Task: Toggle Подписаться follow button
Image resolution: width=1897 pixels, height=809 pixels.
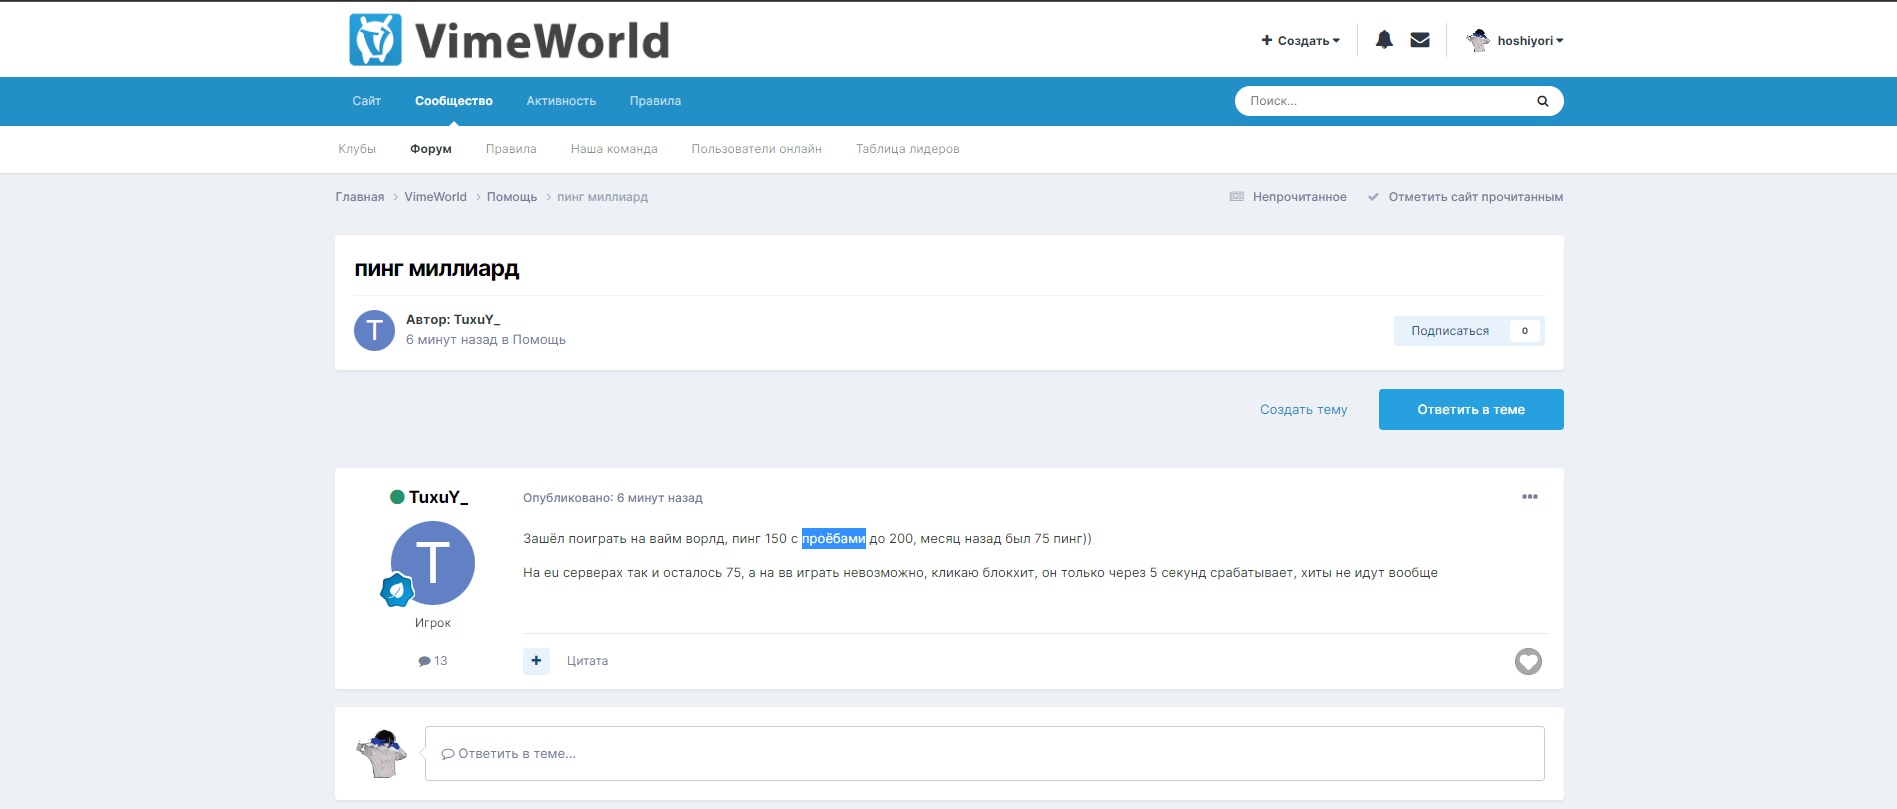Action: (x=1450, y=331)
